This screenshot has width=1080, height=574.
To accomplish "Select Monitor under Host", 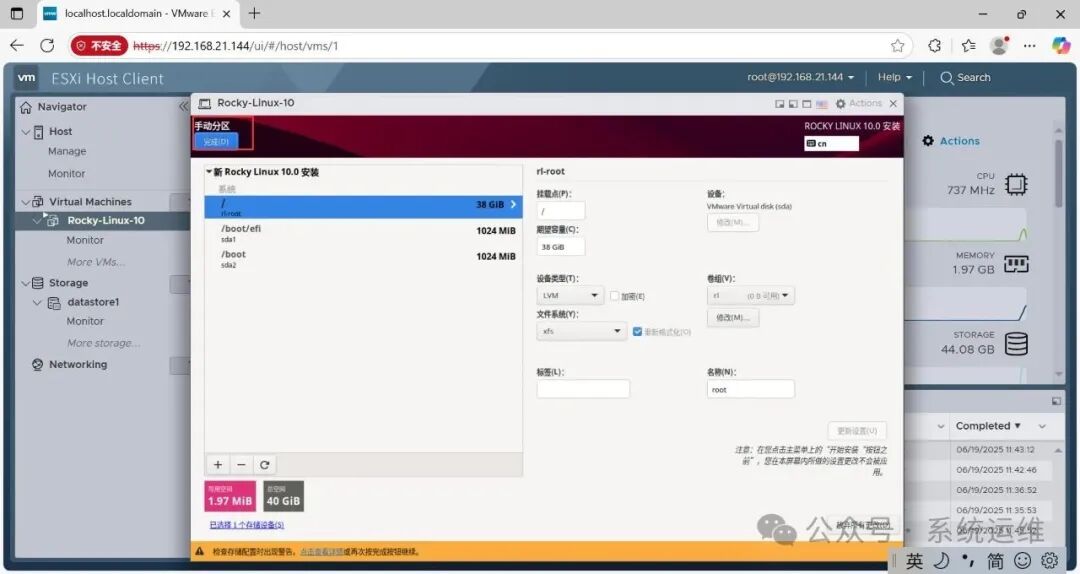I will (x=66, y=174).
